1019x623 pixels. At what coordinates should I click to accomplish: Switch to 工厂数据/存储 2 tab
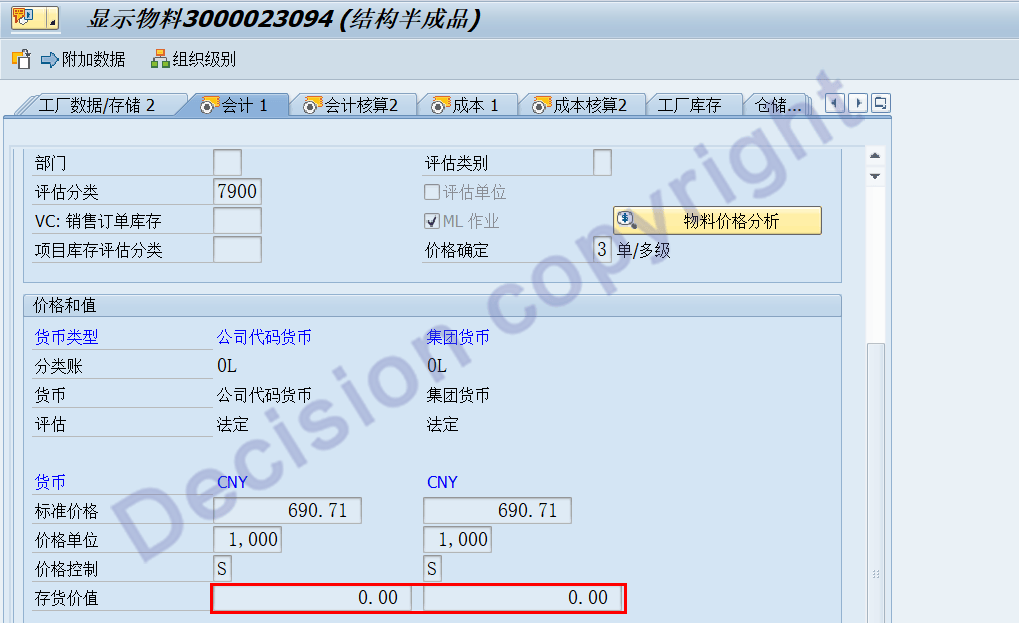(96, 105)
